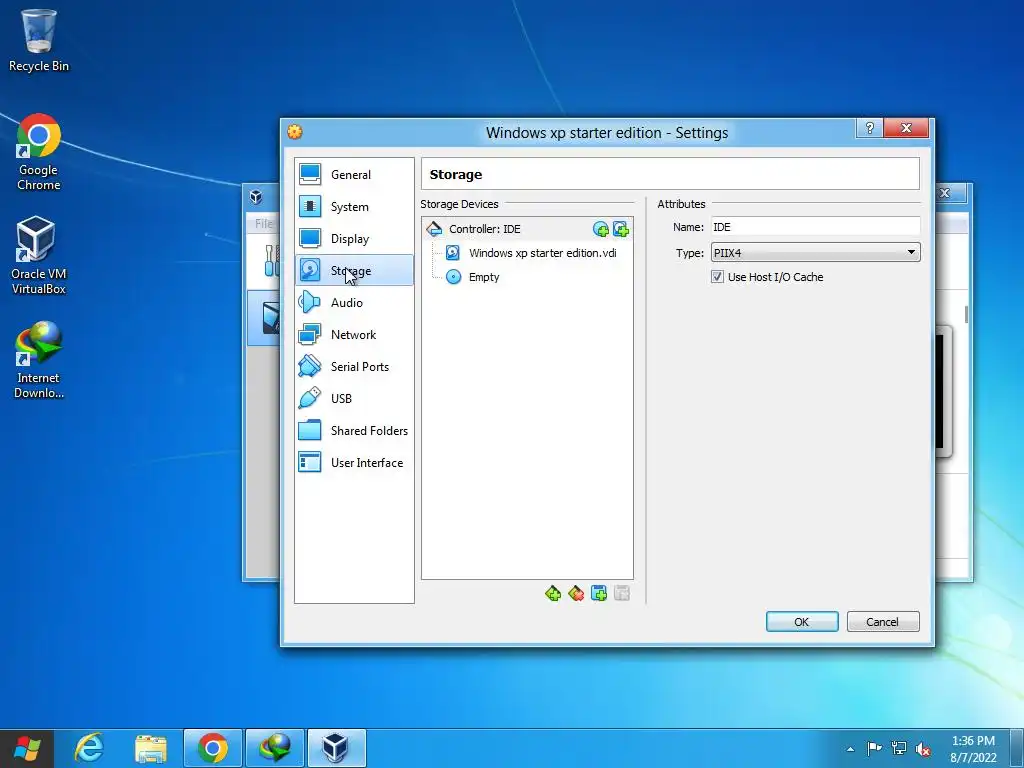The width and height of the screenshot is (1024, 768).
Task: Open the USB settings category
Action: 354,398
